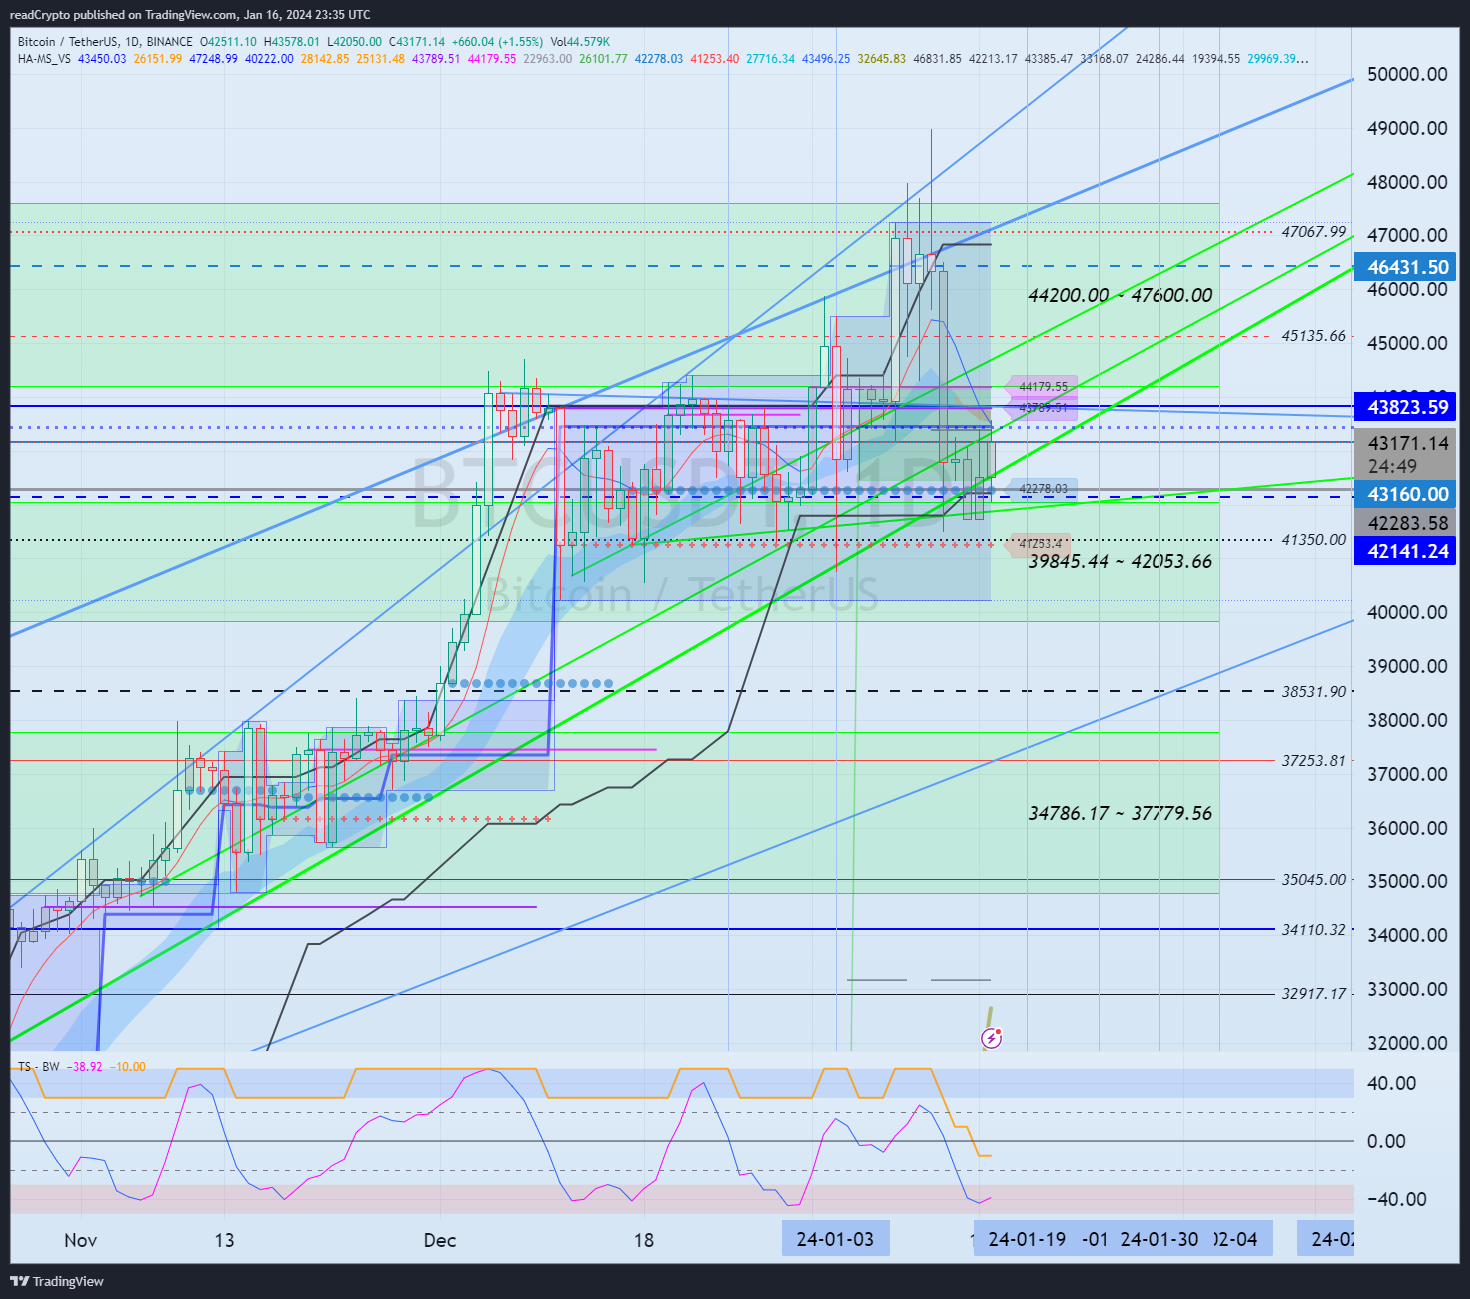Click the 24-01-30 date marker
Image resolution: width=1470 pixels, height=1299 pixels.
(1159, 1239)
